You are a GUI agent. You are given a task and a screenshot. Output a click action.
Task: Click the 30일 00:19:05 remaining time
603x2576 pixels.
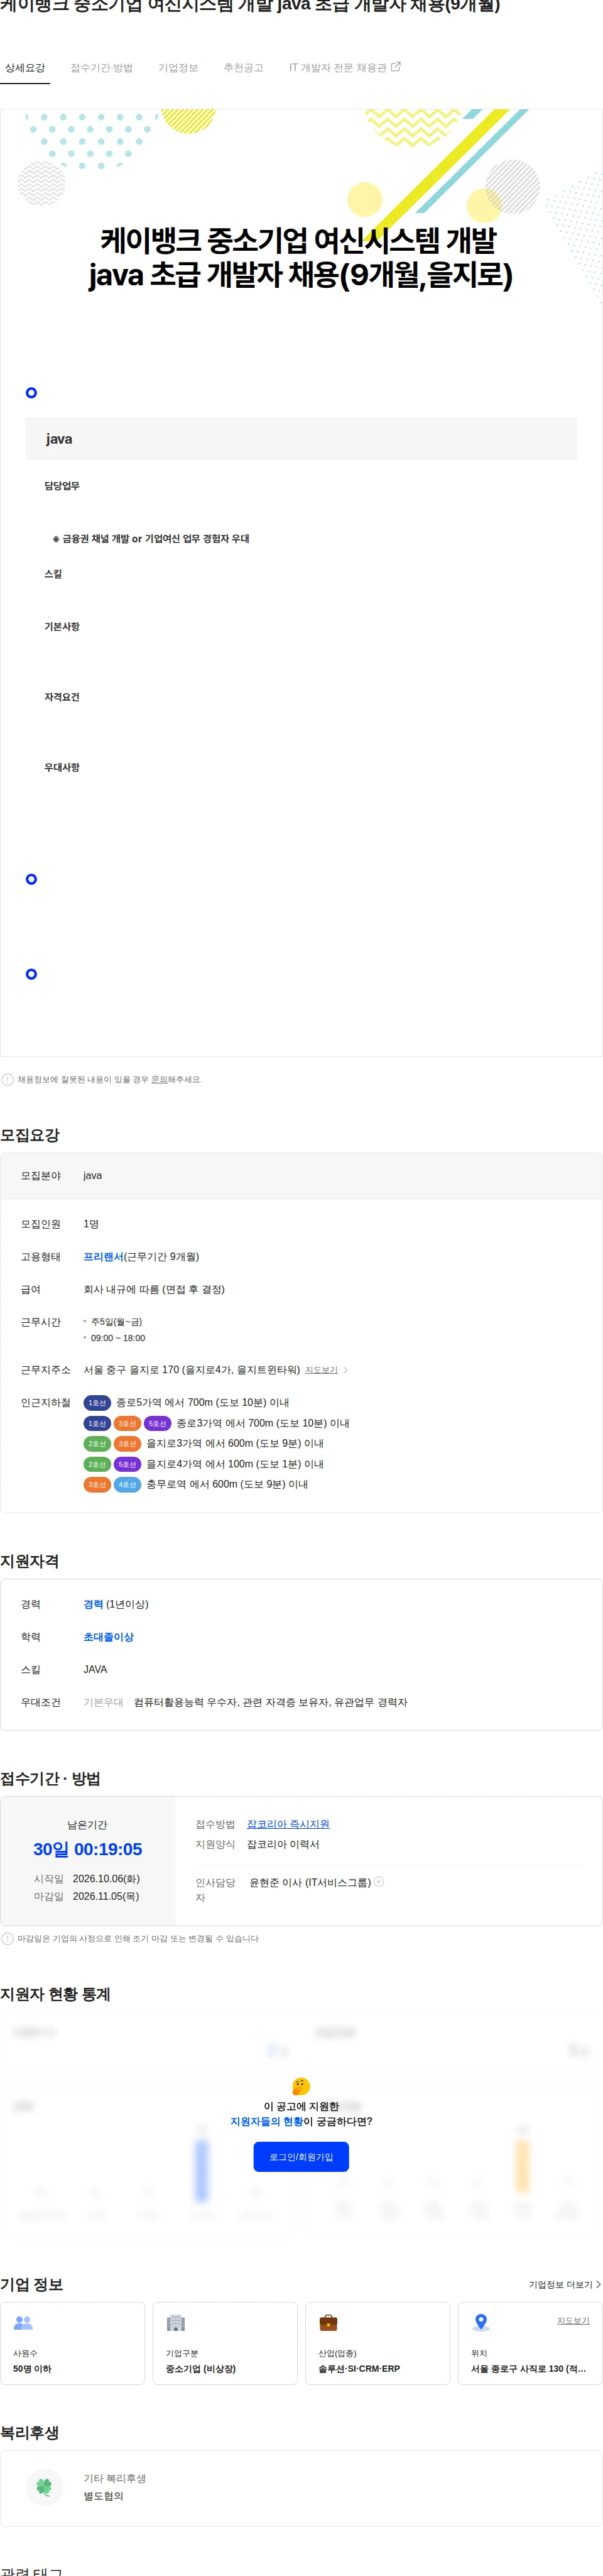click(88, 1849)
